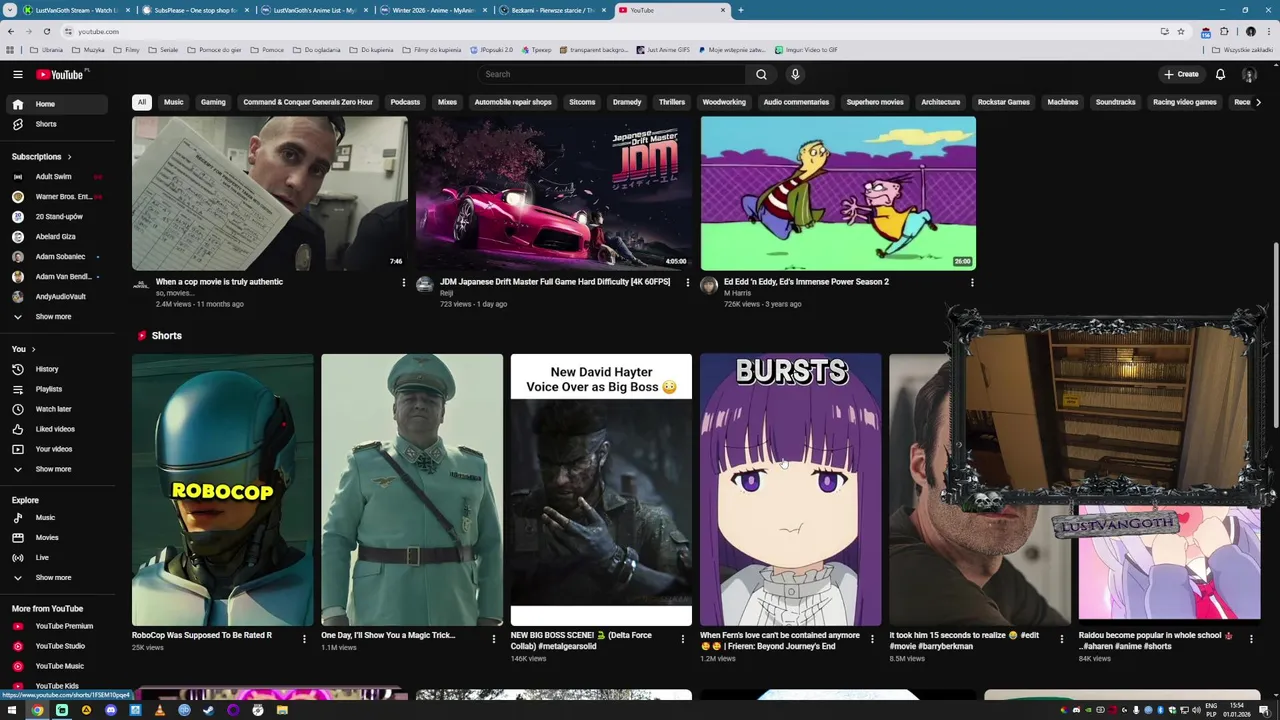Open options for the cop movie video

(x=404, y=283)
